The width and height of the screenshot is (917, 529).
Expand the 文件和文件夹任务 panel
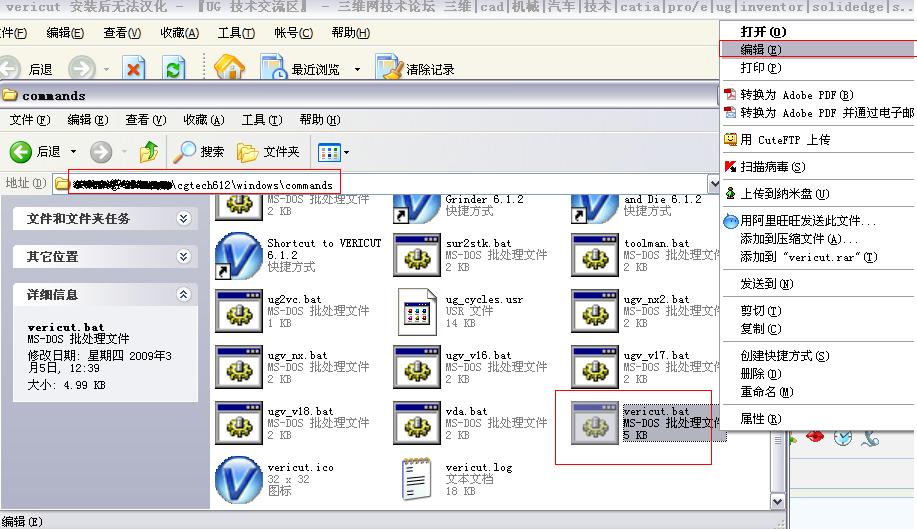(x=184, y=219)
